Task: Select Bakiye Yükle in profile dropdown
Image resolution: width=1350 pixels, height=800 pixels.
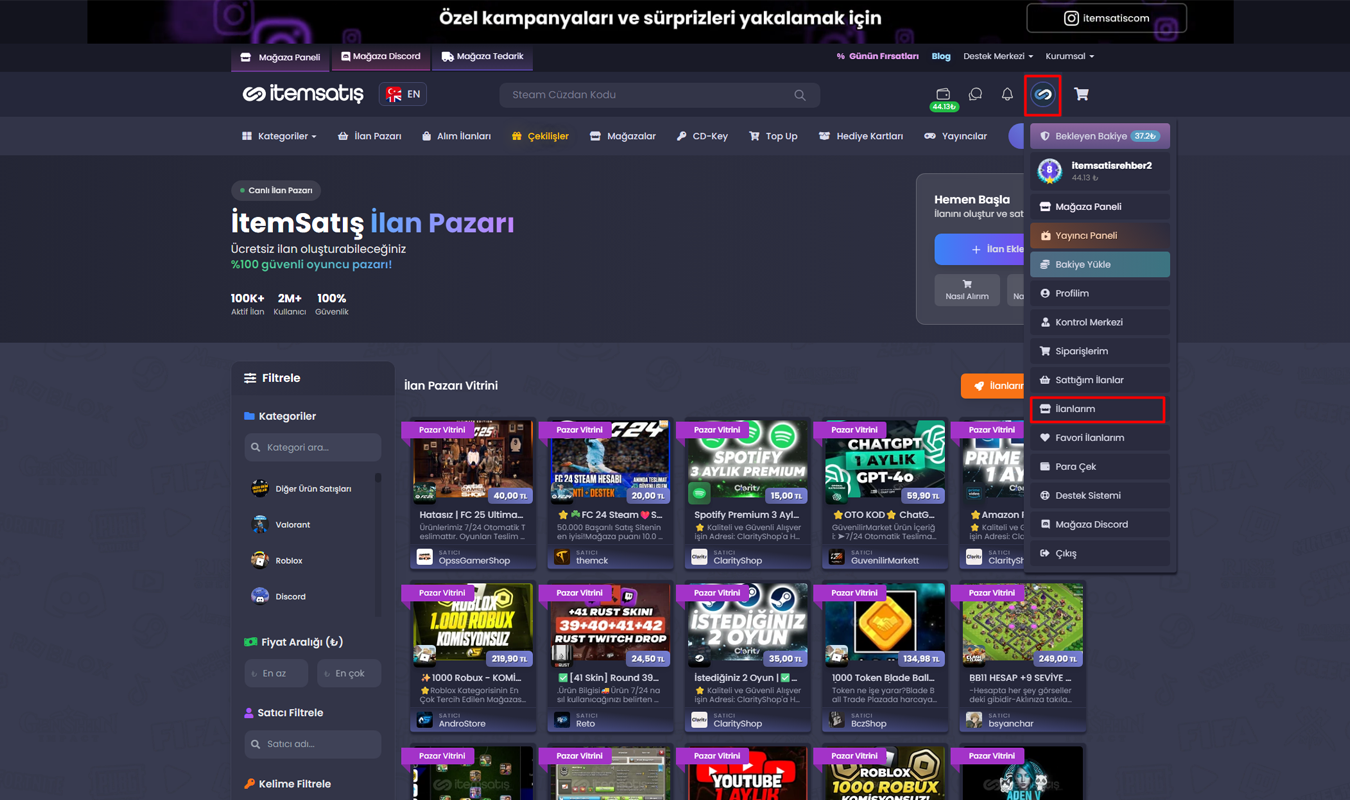Action: (1100, 265)
